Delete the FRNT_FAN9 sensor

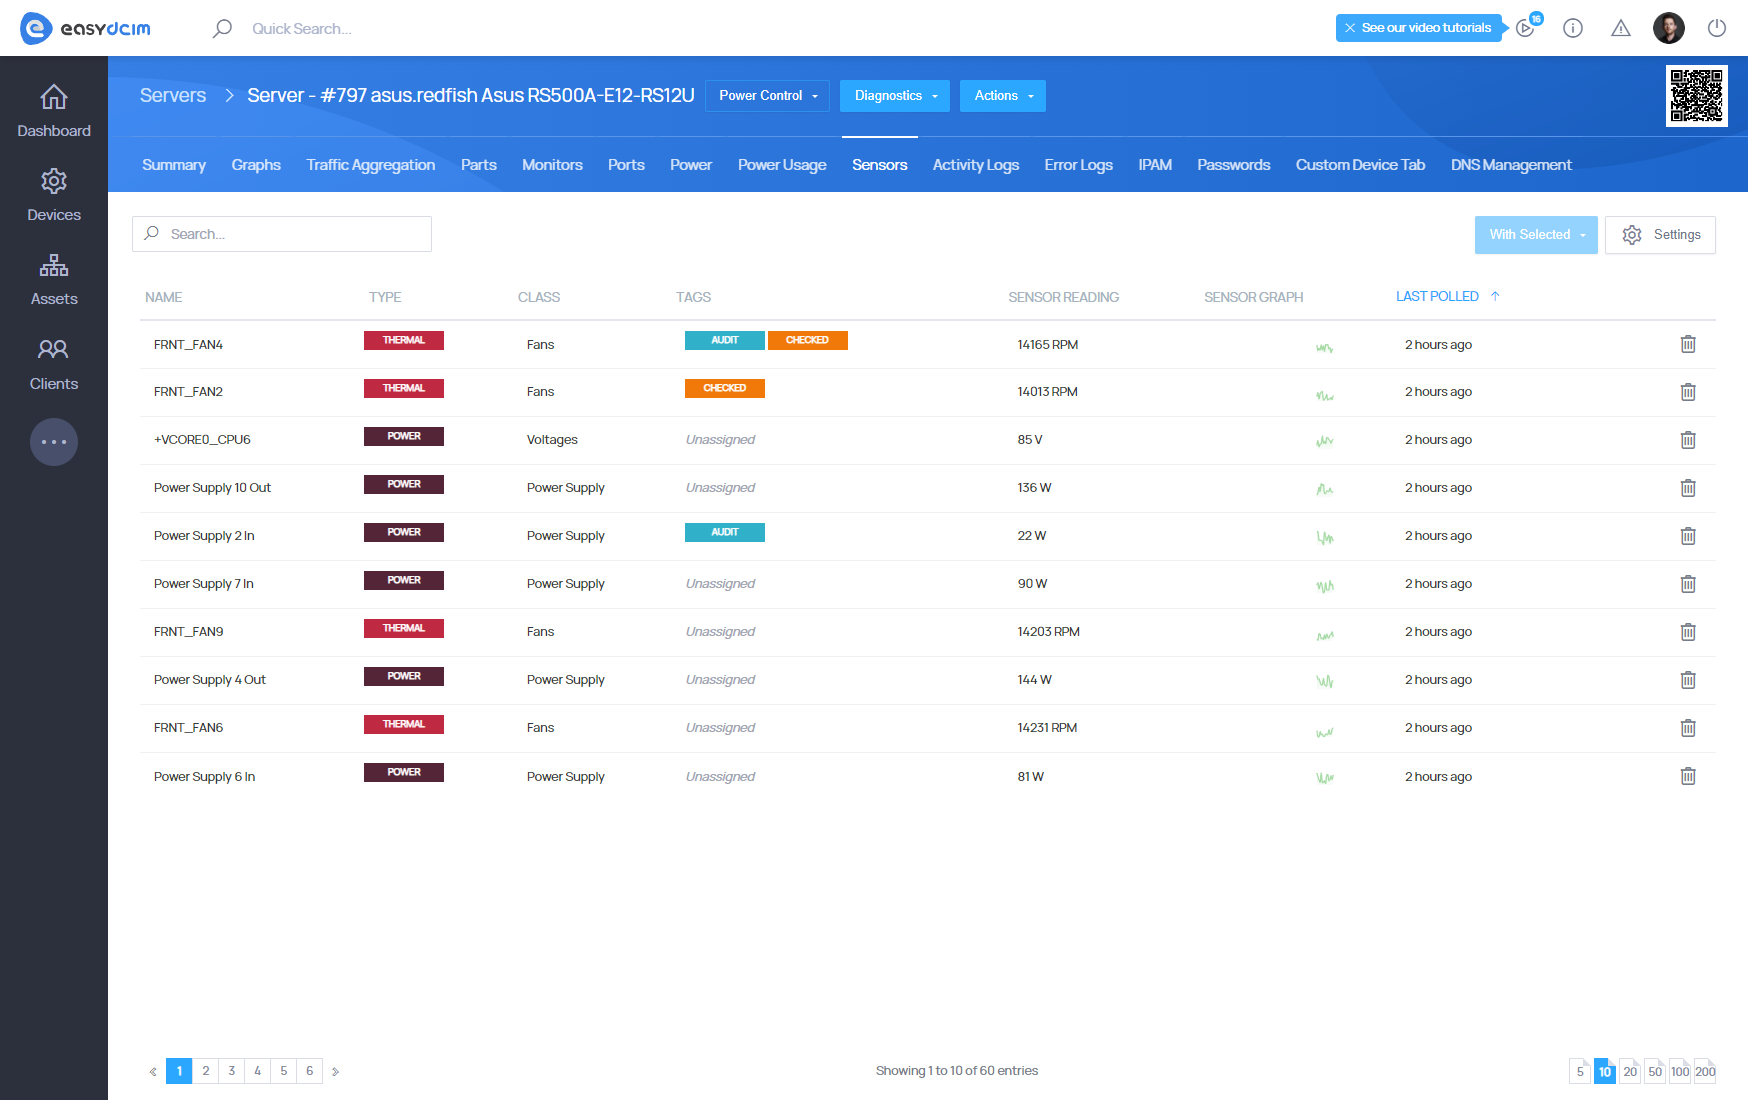click(x=1688, y=632)
